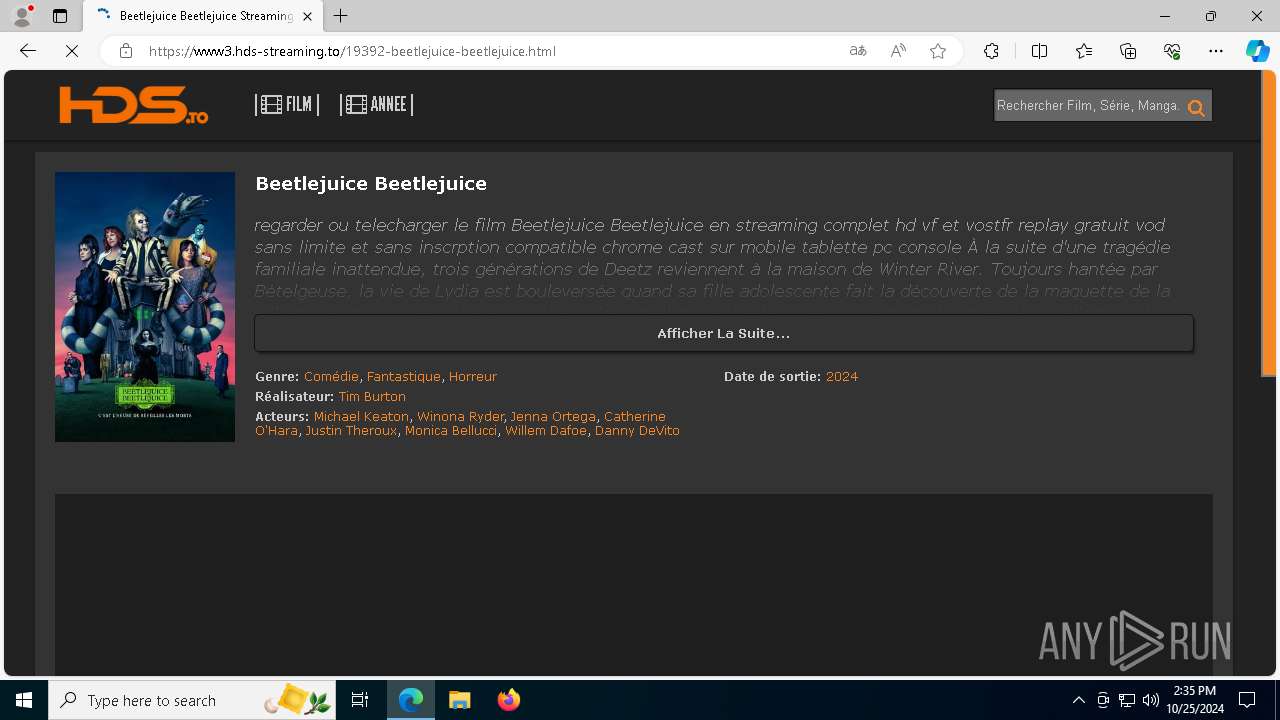Open the Comédie genre link
The height and width of the screenshot is (720, 1280).
click(331, 377)
